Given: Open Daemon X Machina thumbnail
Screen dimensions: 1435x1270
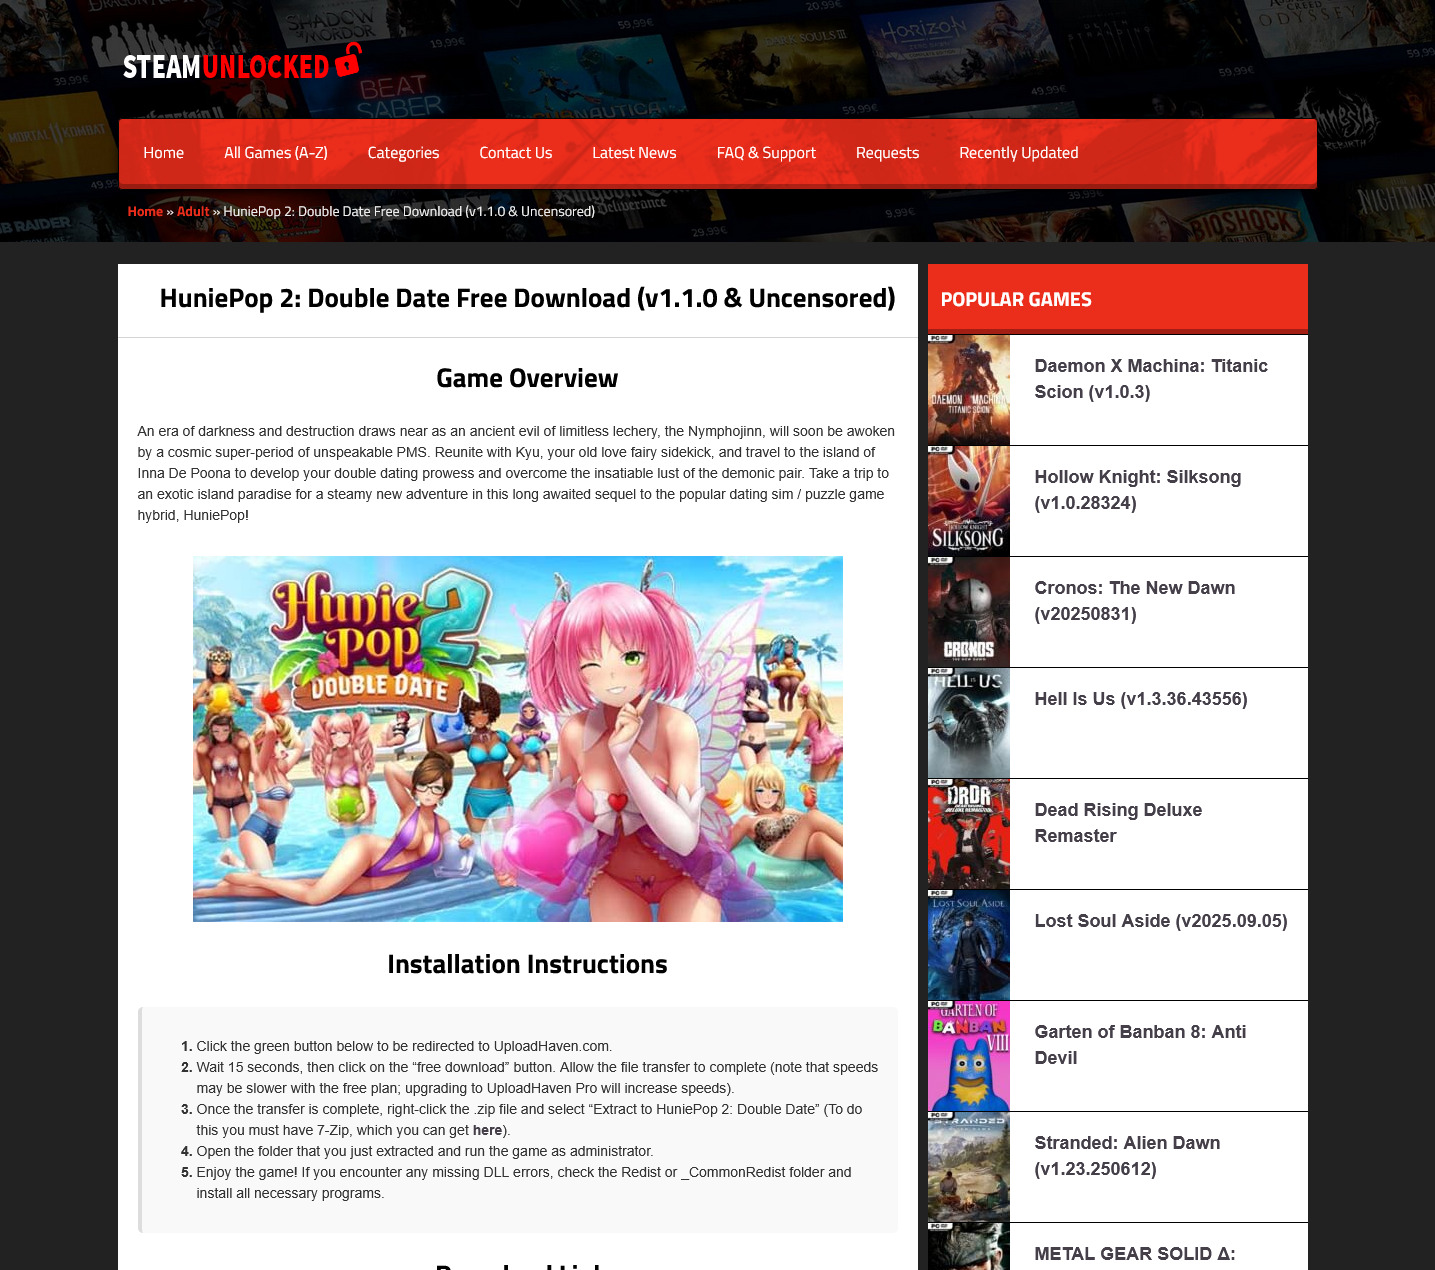Looking at the screenshot, I should click(969, 390).
